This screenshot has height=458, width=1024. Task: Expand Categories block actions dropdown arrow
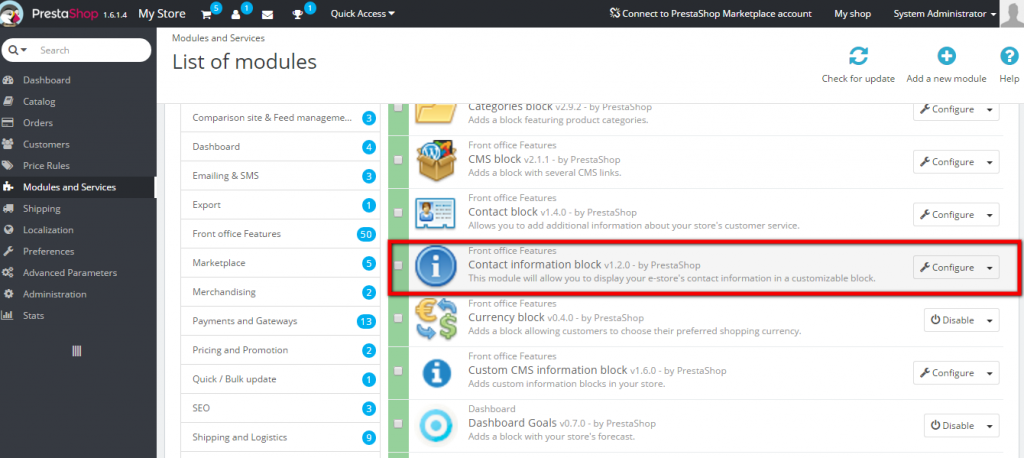point(990,110)
